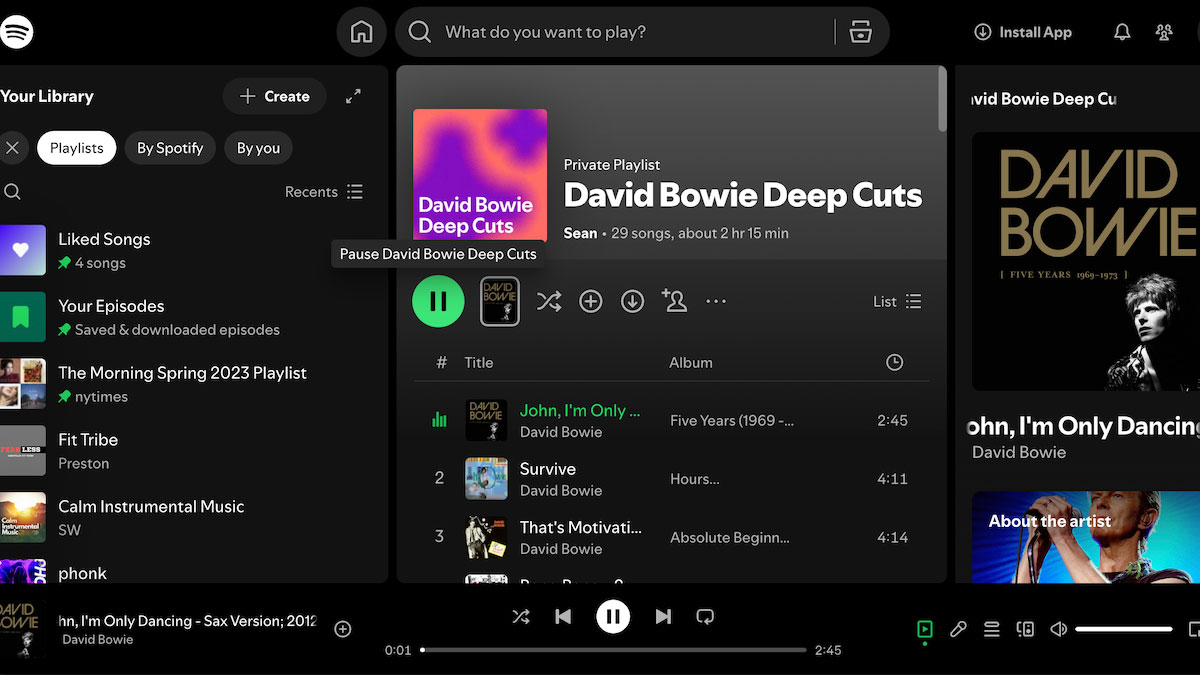Invite collaborators to the playlist
Screen dimensions: 1200x675
(x=674, y=301)
